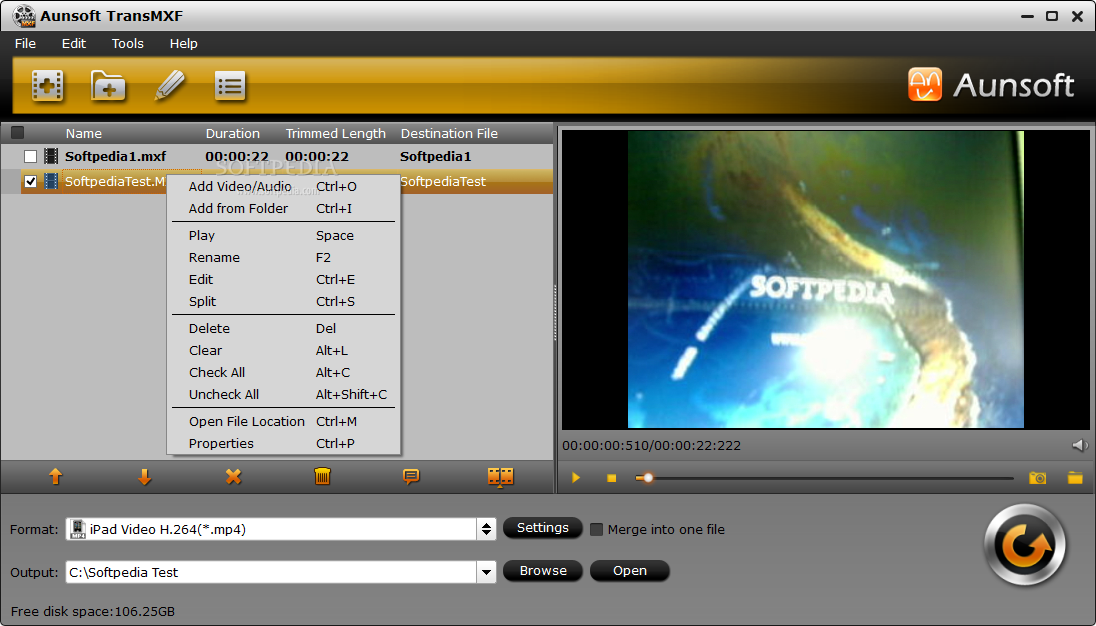Click the Settings button
Image resolution: width=1096 pixels, height=626 pixels.
point(542,527)
